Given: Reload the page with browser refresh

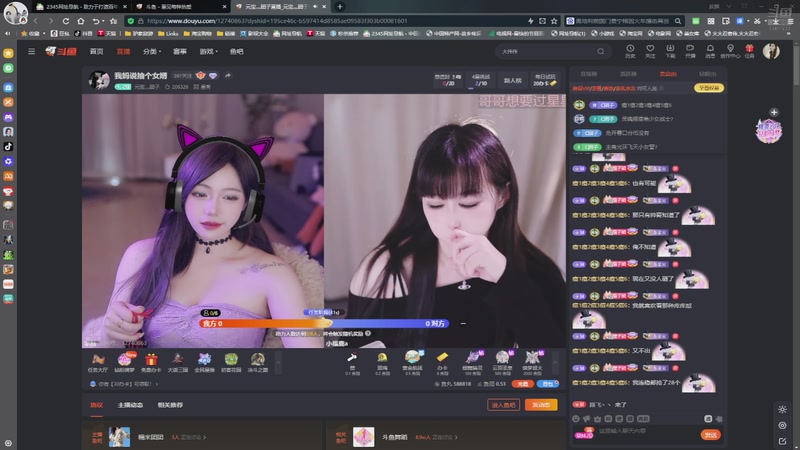Looking at the screenshot, I should [66, 21].
